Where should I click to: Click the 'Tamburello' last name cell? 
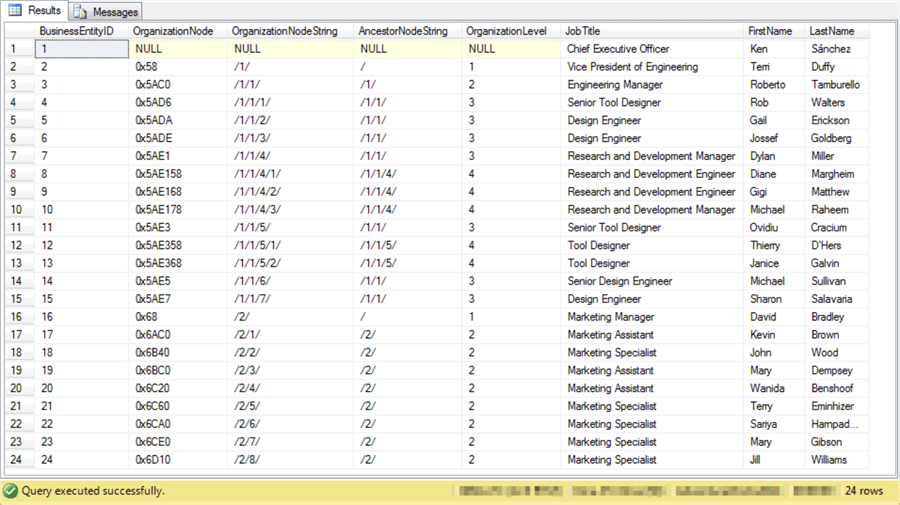click(x=836, y=84)
